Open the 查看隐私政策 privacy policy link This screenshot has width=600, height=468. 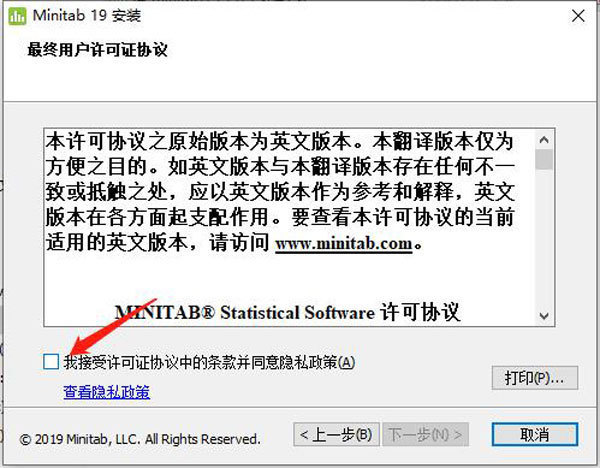(x=106, y=392)
